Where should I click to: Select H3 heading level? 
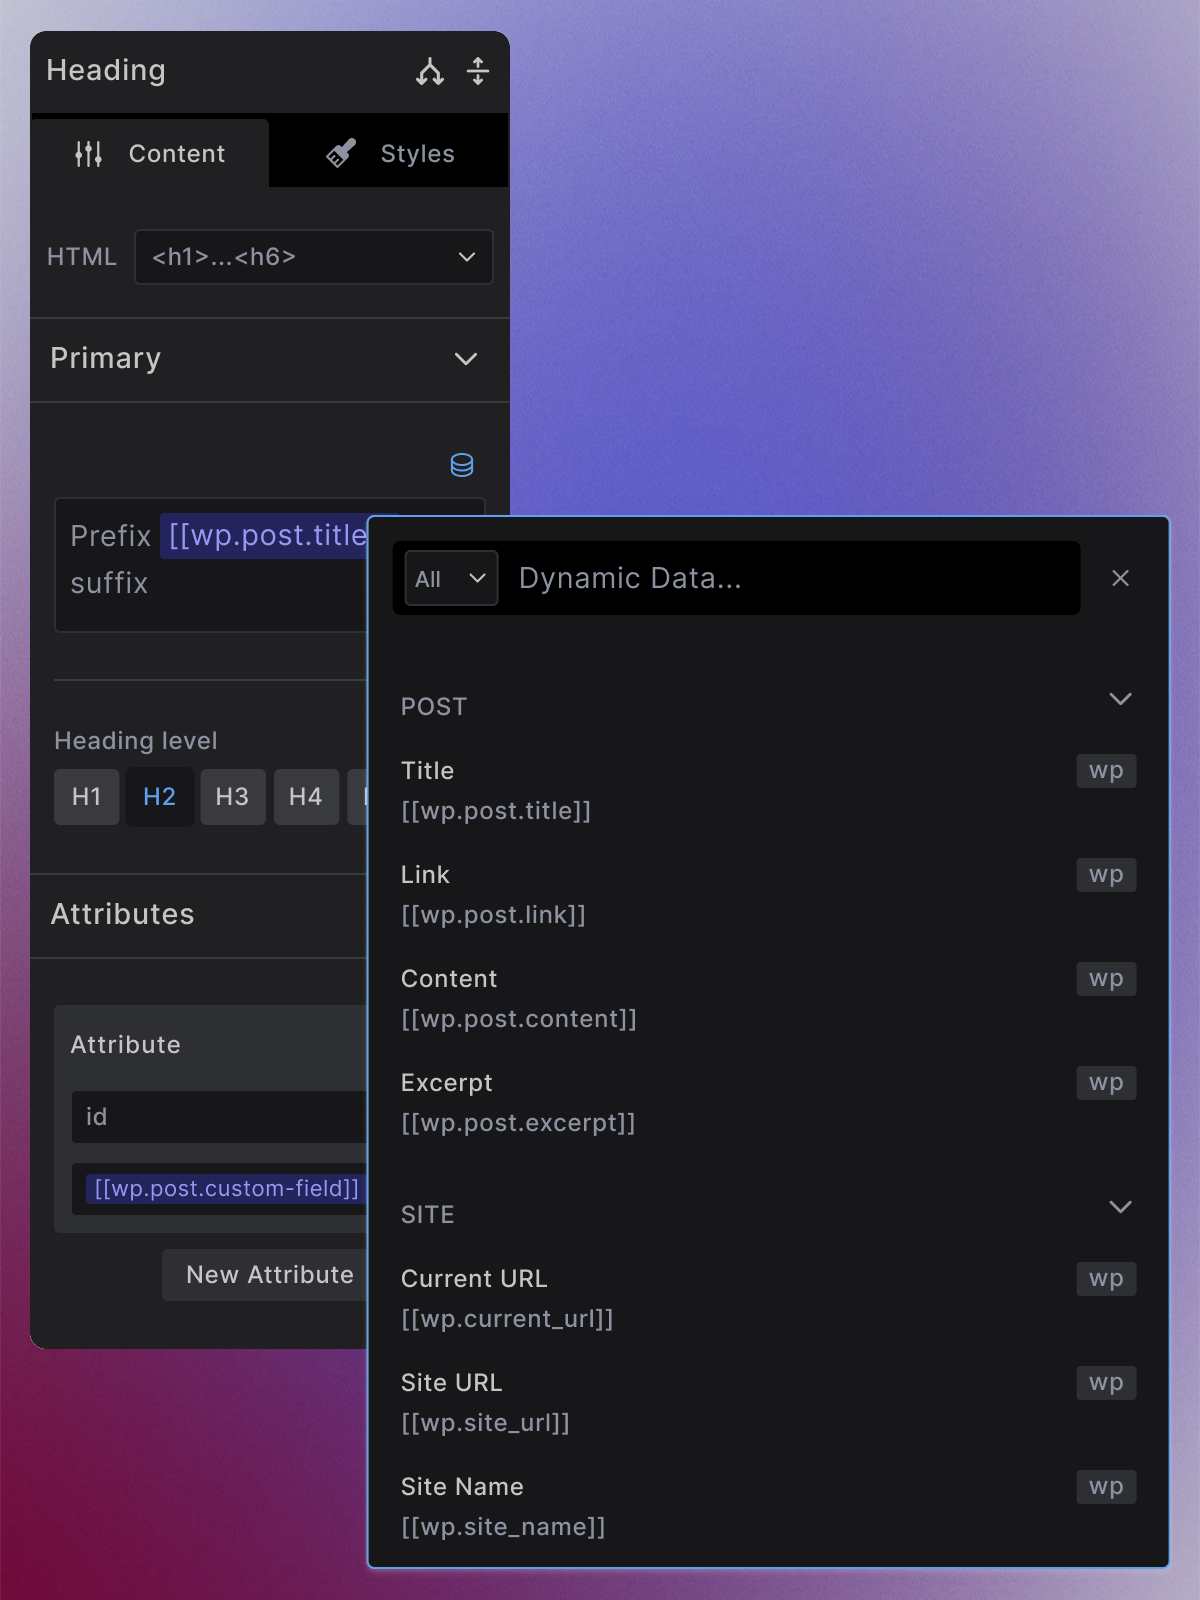(x=233, y=797)
